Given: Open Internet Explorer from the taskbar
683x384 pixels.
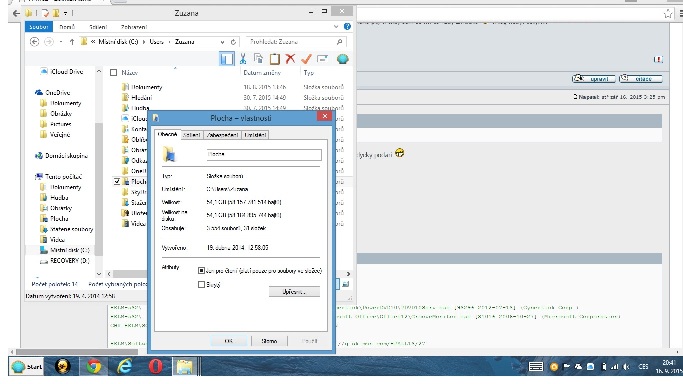Looking at the screenshot, I should [x=125, y=367].
